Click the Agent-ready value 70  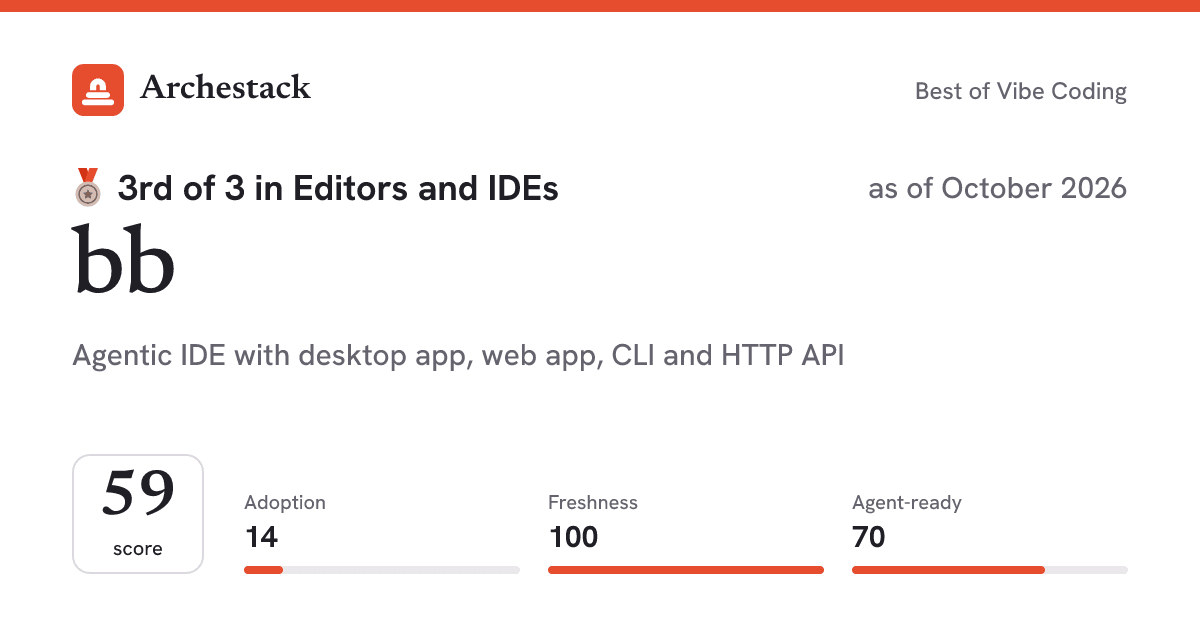tap(869, 537)
